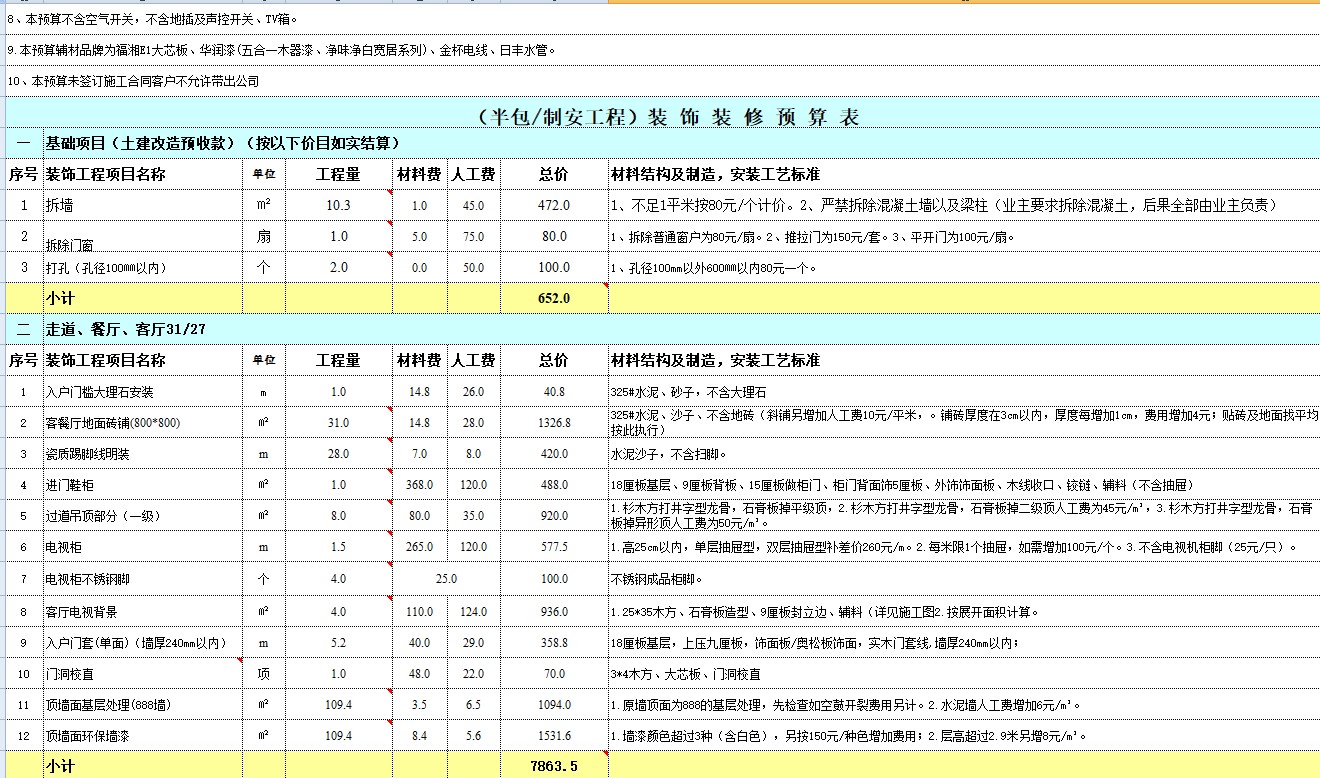Click the 电视柜 item name cell

pos(143,547)
